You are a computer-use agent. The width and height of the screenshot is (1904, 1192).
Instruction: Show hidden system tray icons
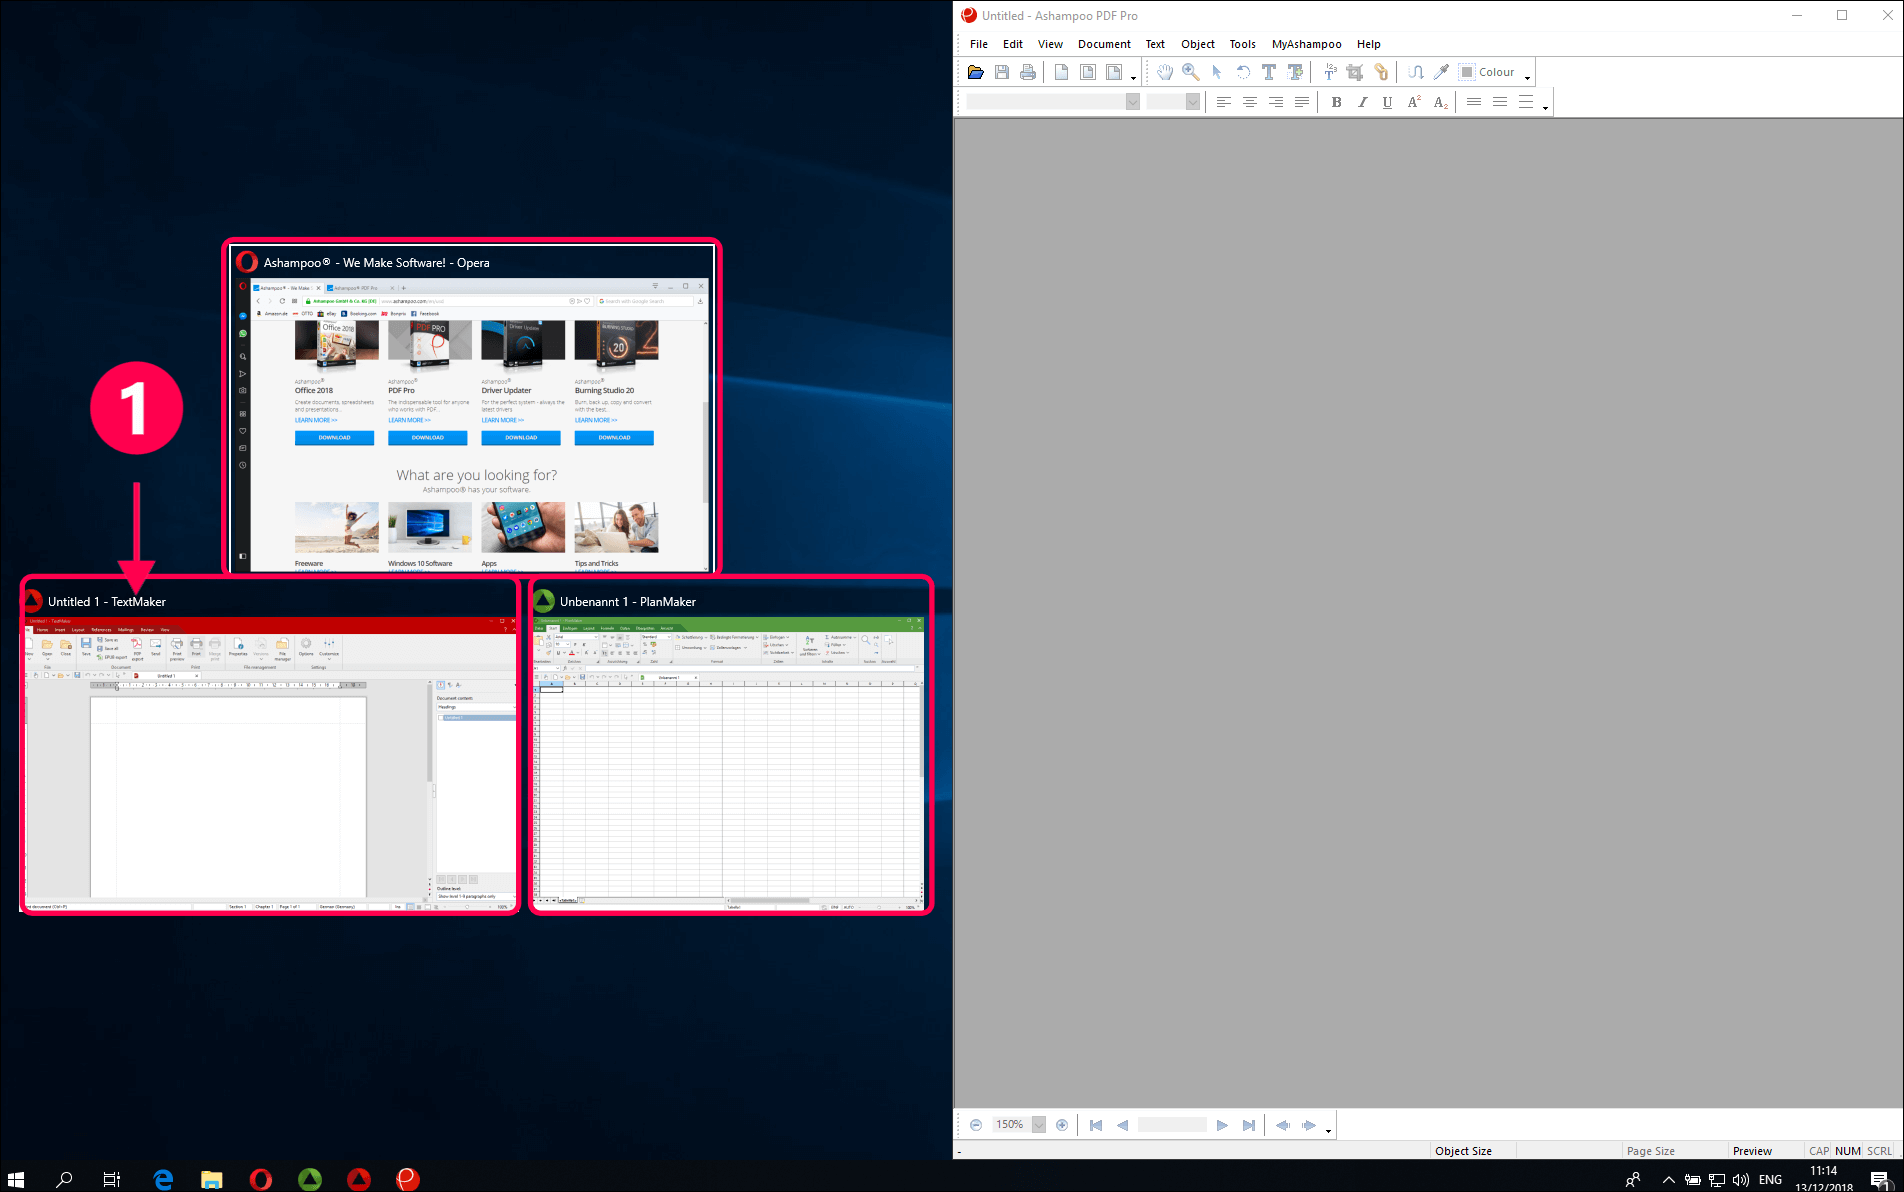point(1668,1180)
